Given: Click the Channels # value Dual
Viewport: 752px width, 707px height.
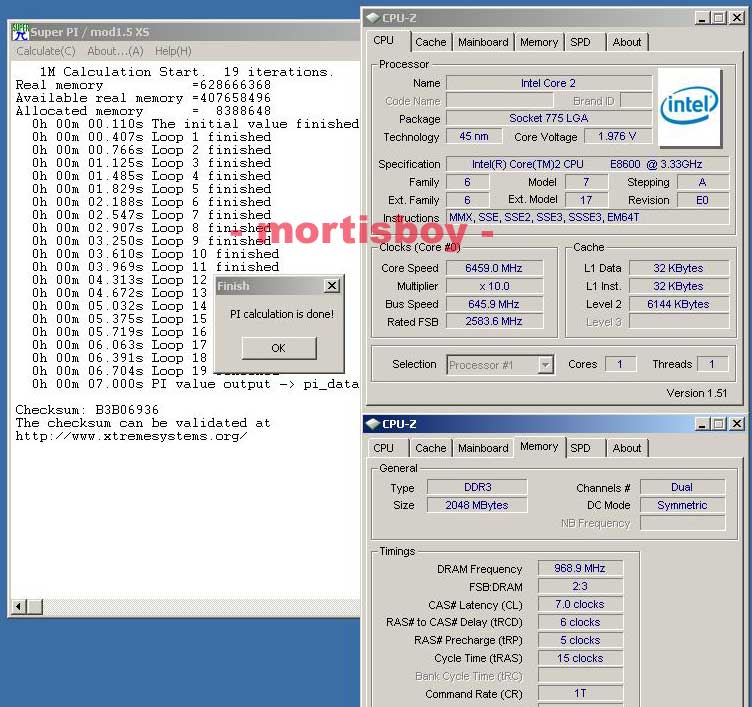Looking at the screenshot, I should coord(682,487).
